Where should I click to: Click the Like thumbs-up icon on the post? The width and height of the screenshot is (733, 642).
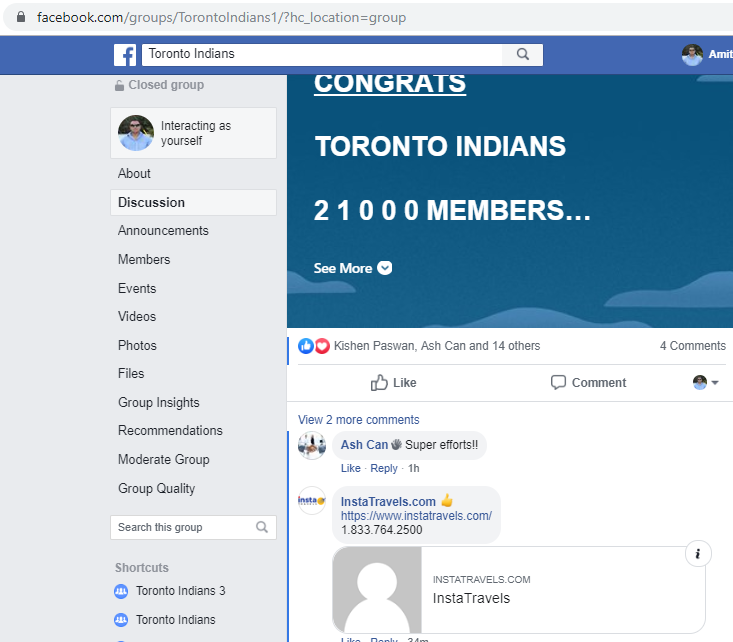[380, 382]
